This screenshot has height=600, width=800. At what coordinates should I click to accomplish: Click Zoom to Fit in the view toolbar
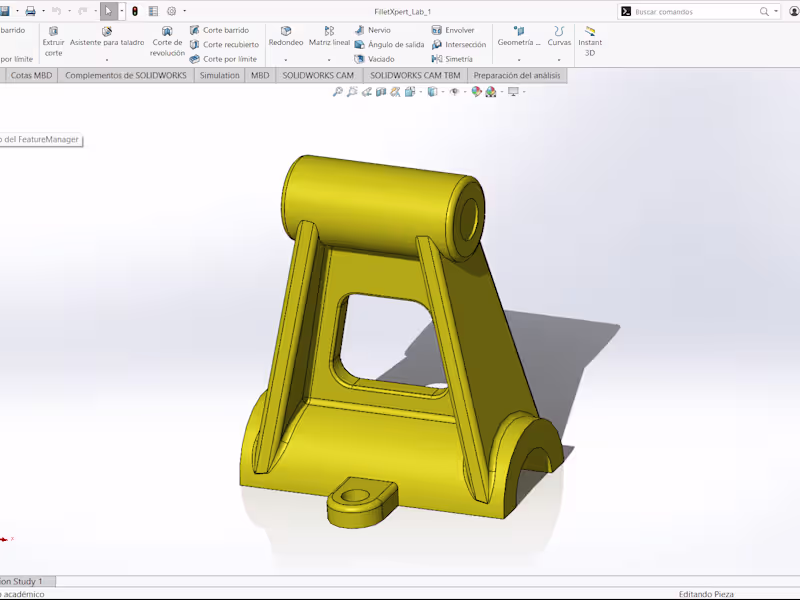(x=338, y=92)
